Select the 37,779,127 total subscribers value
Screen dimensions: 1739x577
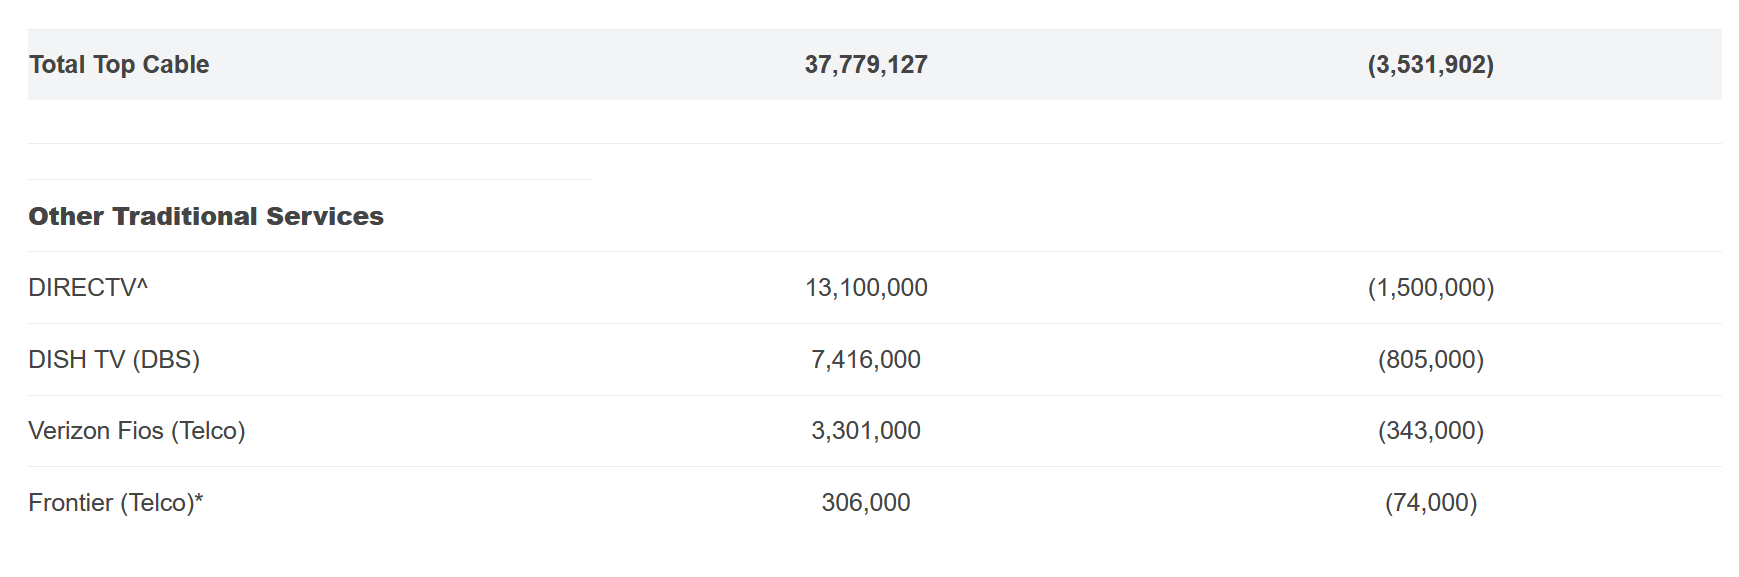[x=866, y=65]
